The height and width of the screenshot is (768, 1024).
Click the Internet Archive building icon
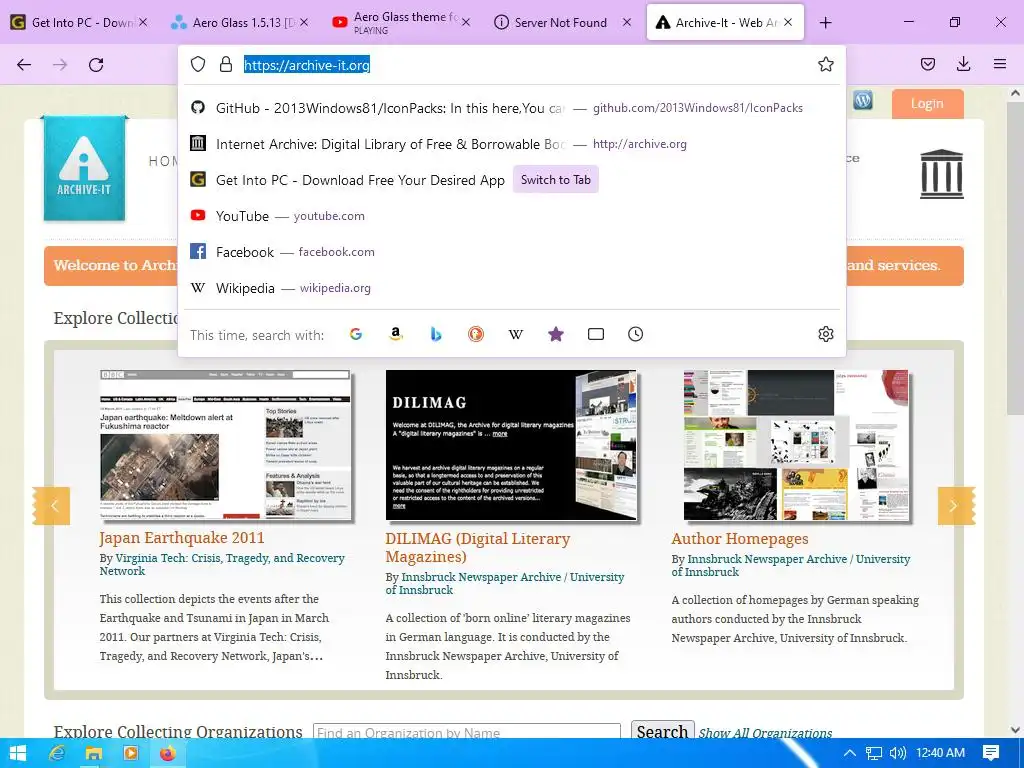click(942, 174)
